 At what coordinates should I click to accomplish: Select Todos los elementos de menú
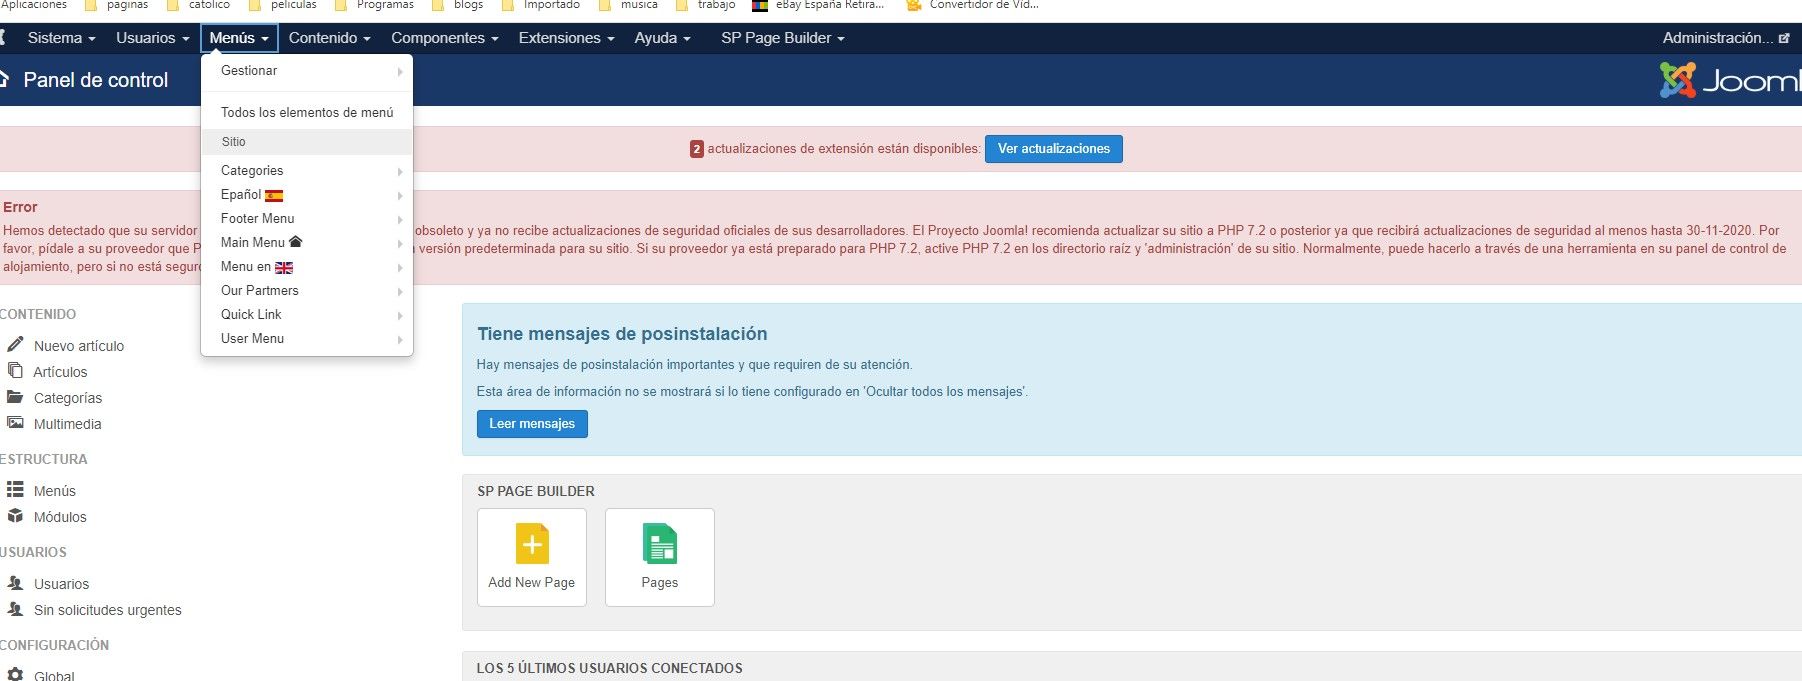pyautogui.click(x=307, y=112)
